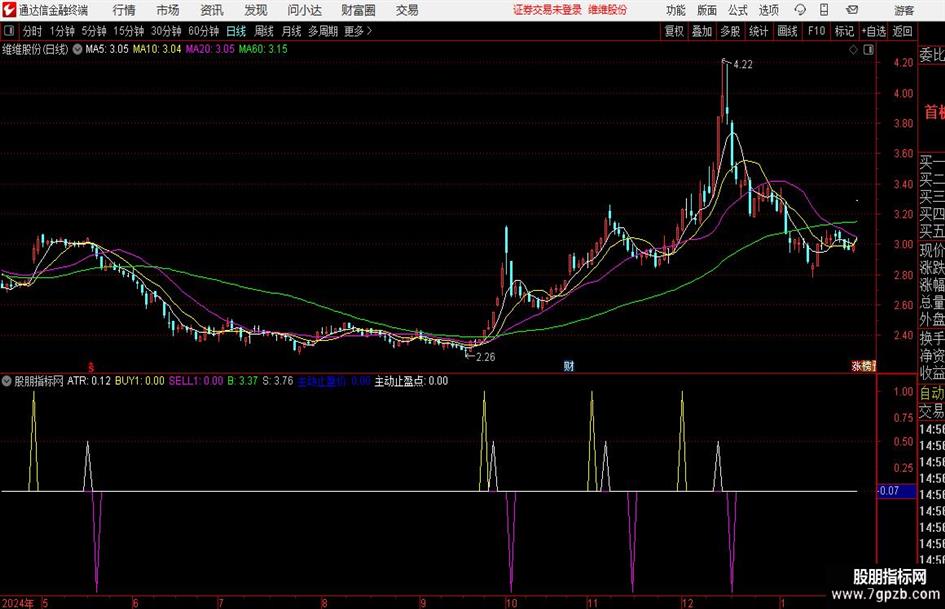Switch to 60分钟 period

[x=204, y=31]
